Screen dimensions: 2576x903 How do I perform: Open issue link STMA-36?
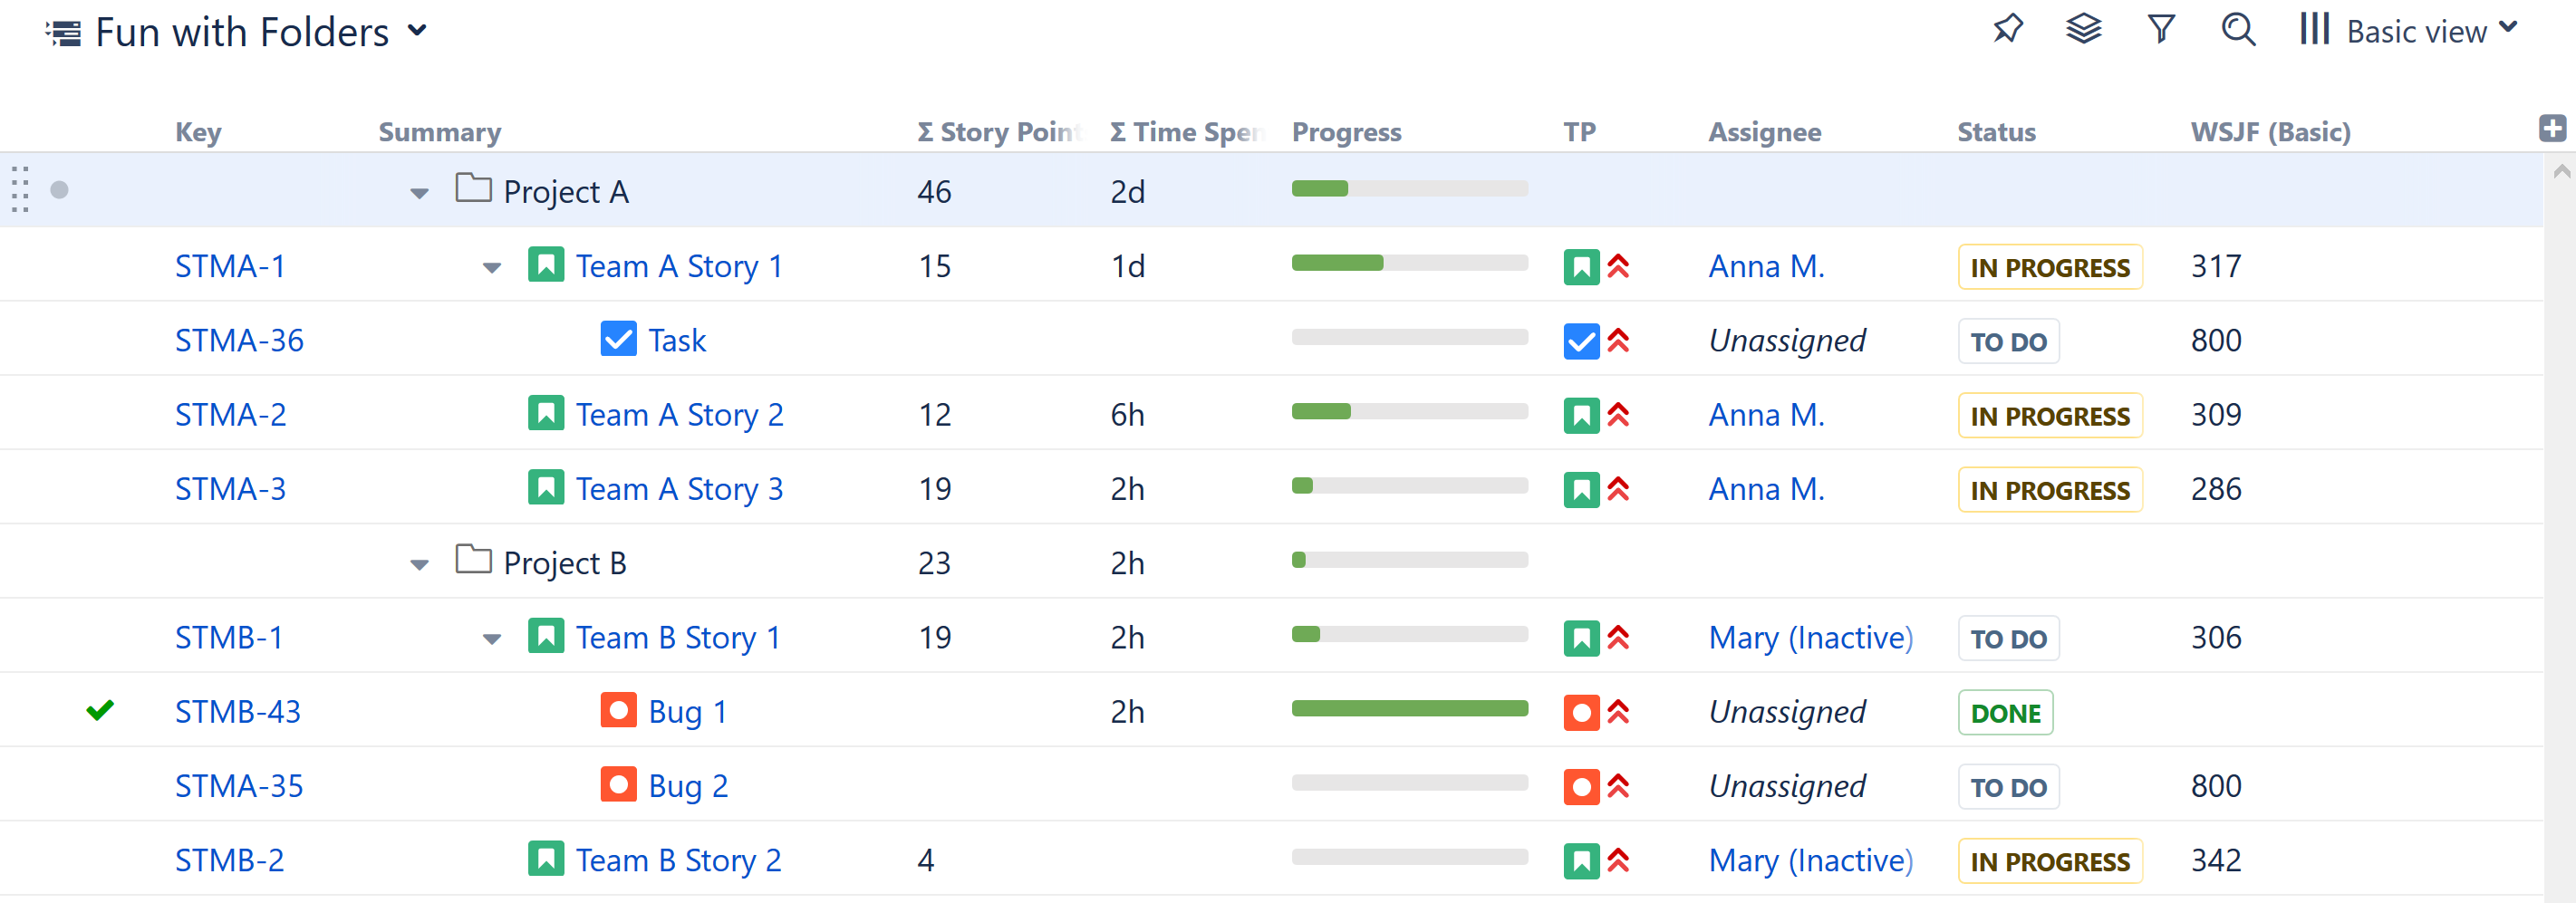pyautogui.click(x=239, y=340)
